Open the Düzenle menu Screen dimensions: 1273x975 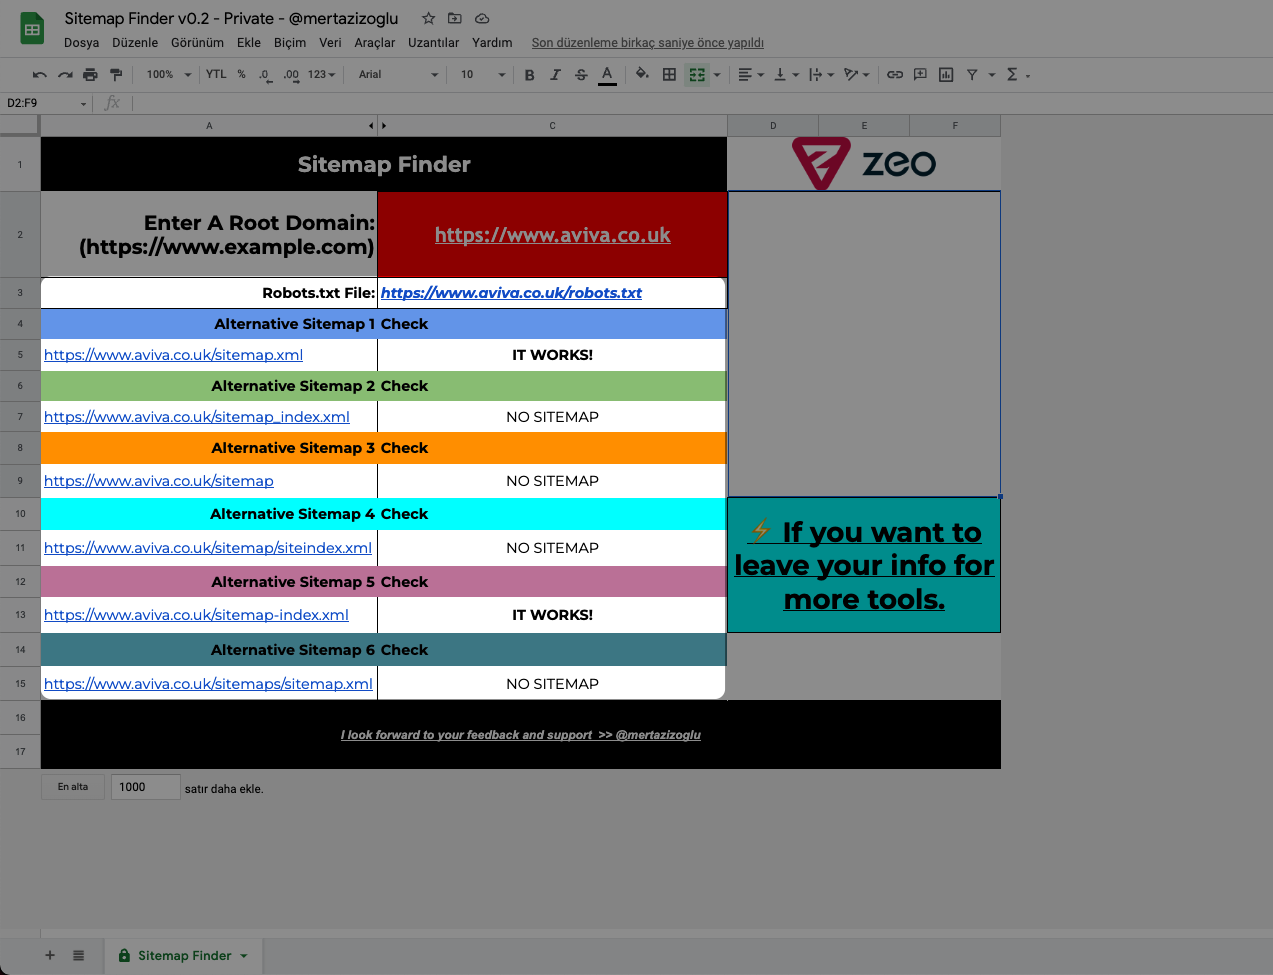(x=135, y=43)
